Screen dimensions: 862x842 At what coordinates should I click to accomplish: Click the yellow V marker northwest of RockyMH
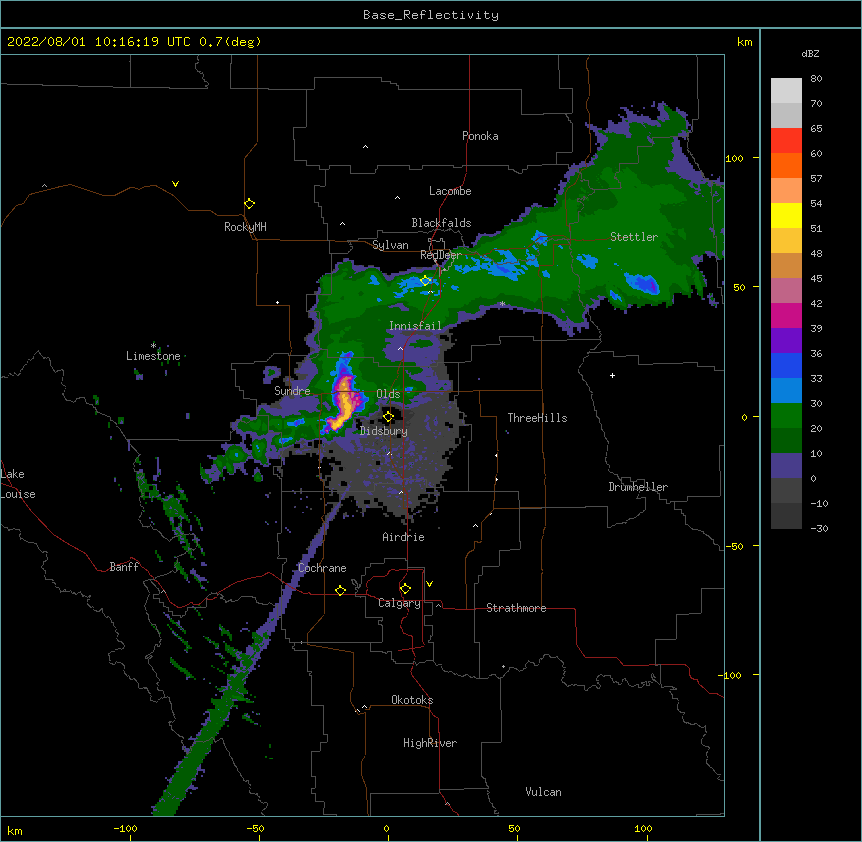[175, 184]
